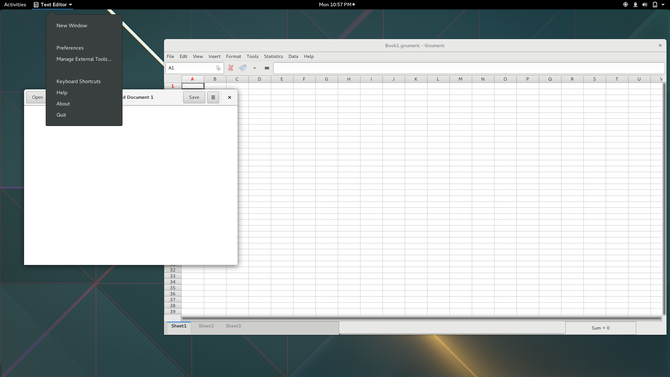Click the Accept change icon in Gnumeric
This screenshot has height=377, width=670.
[x=243, y=68]
